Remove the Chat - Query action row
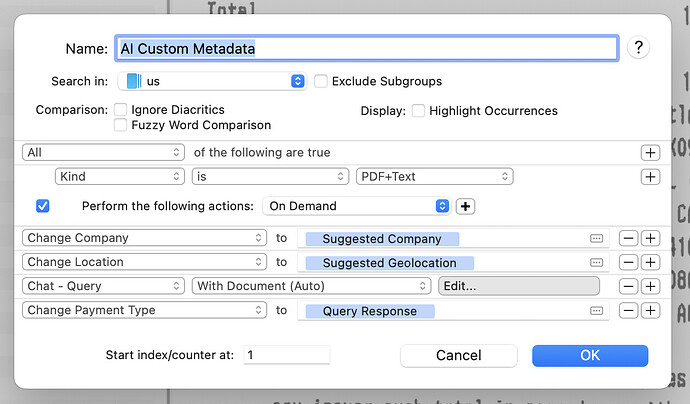690x404 pixels. (627, 286)
